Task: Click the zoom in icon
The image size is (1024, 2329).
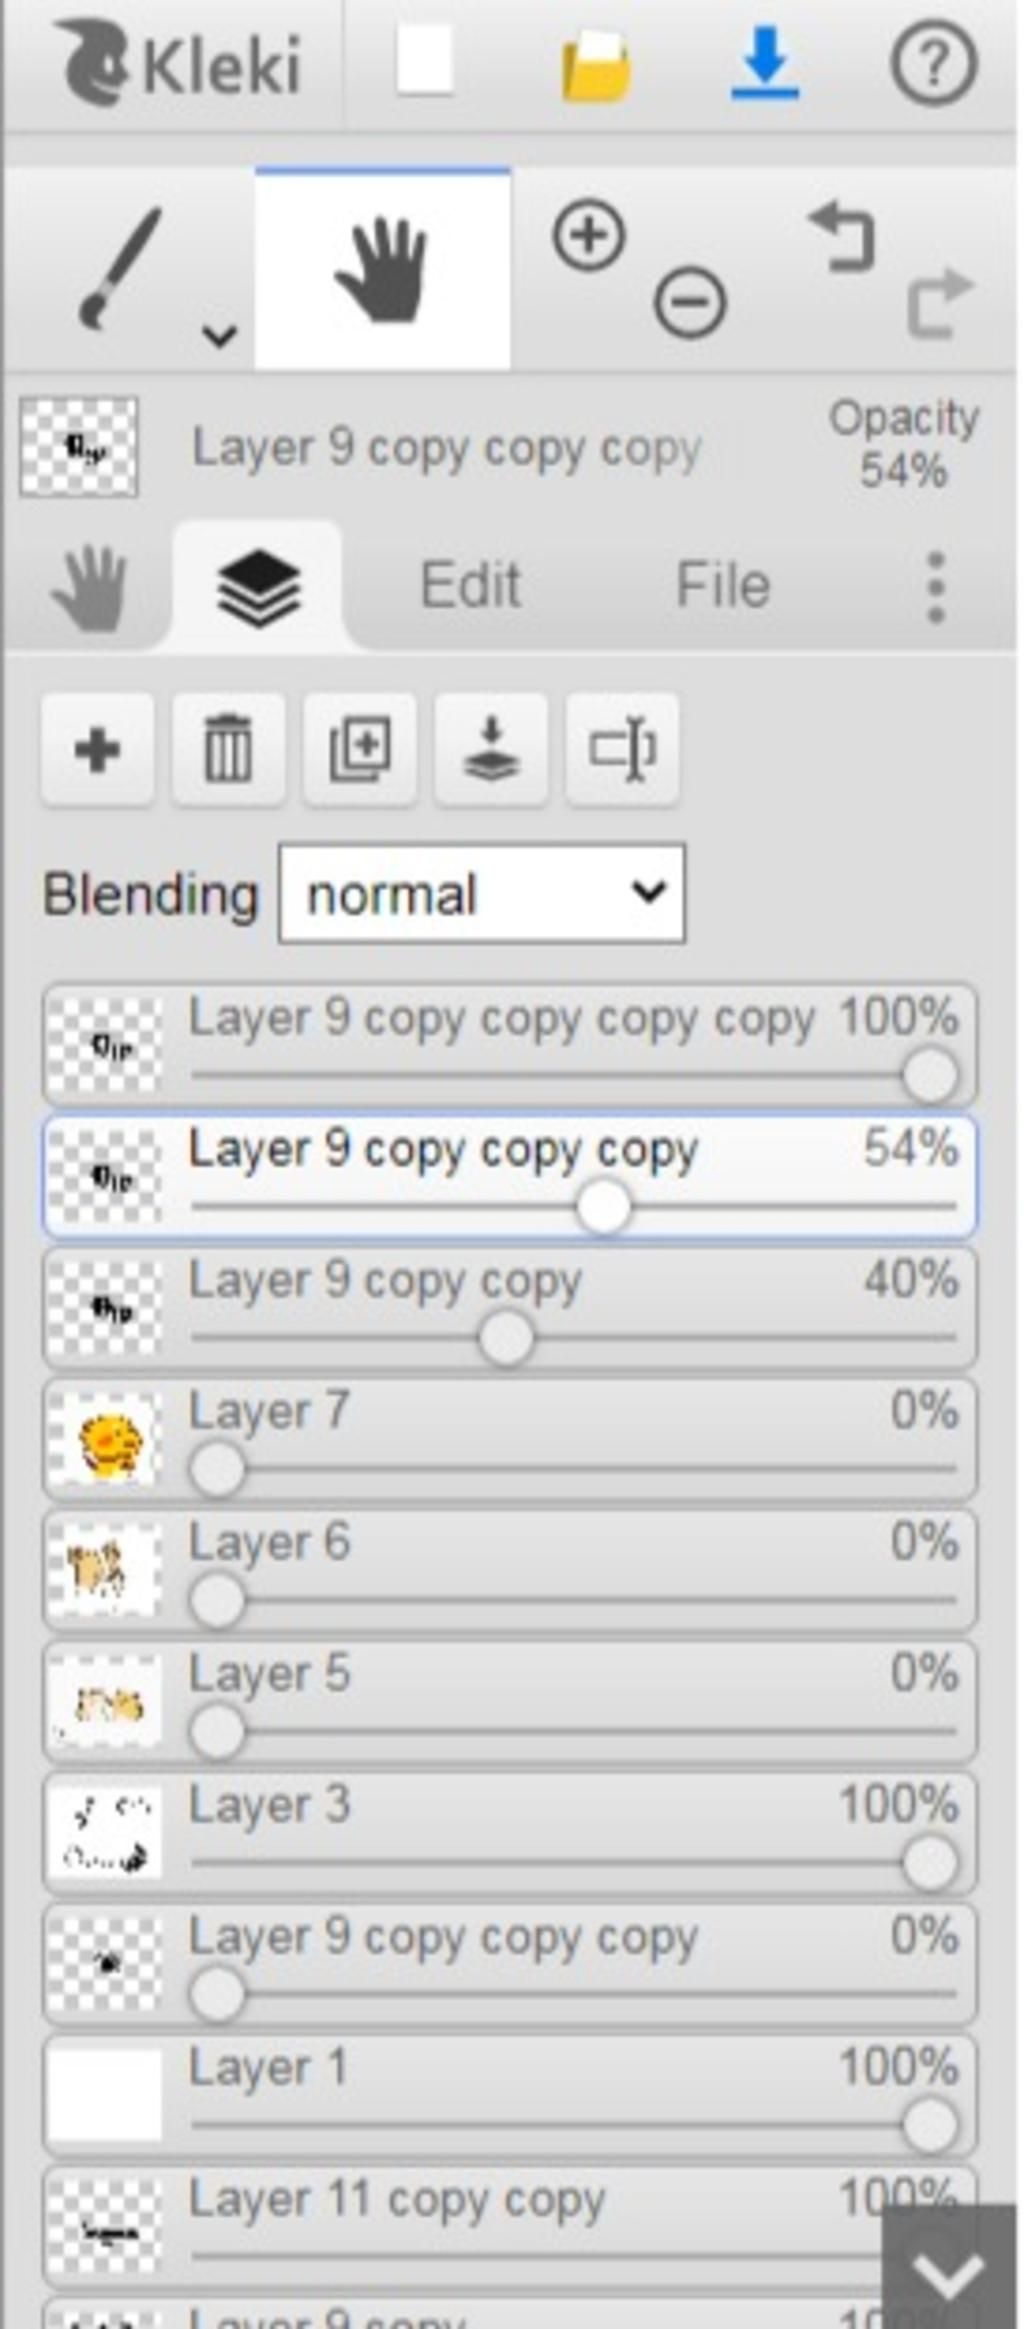Action: 588,236
